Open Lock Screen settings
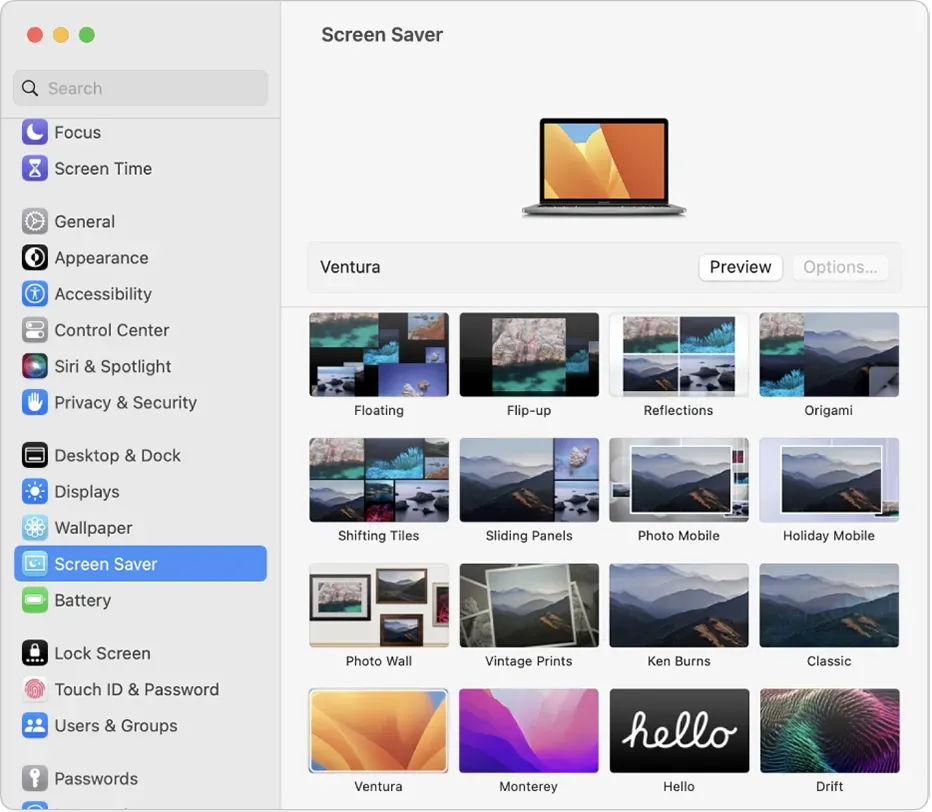The width and height of the screenshot is (932, 812). [102, 653]
